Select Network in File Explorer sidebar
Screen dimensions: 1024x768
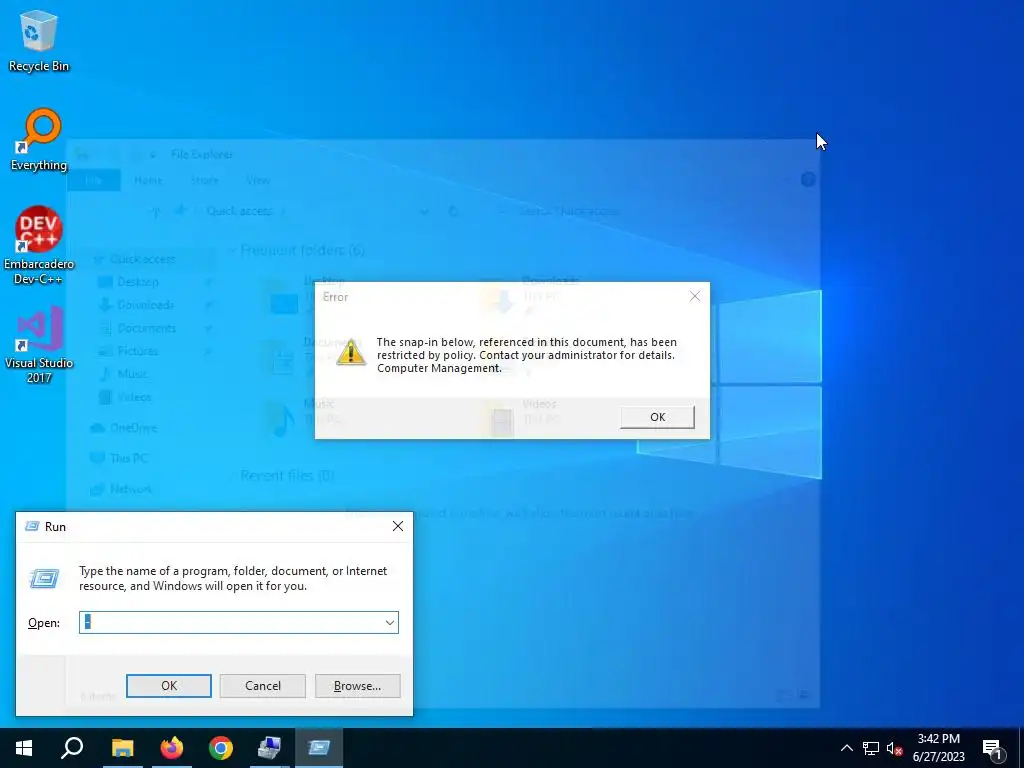(131, 489)
